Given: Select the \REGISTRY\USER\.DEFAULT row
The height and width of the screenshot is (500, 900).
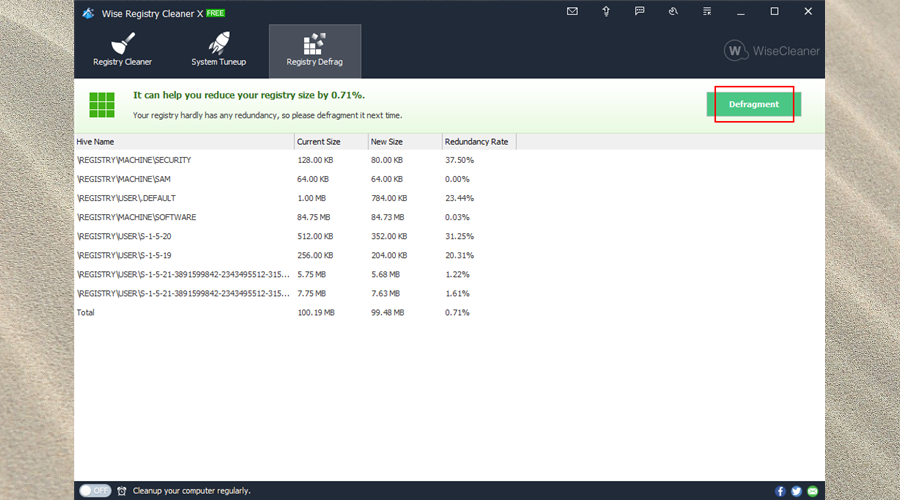Looking at the screenshot, I should [x=449, y=198].
